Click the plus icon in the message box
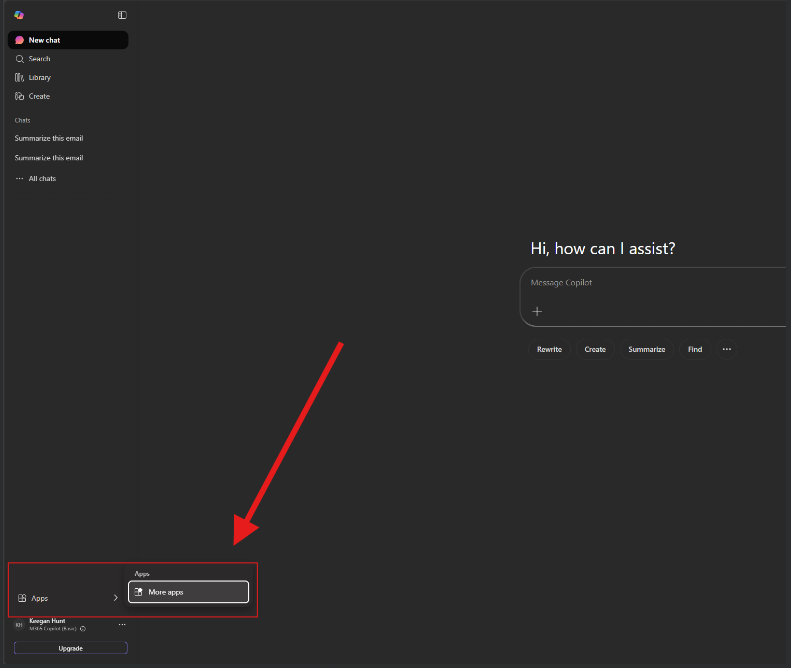 tap(537, 311)
